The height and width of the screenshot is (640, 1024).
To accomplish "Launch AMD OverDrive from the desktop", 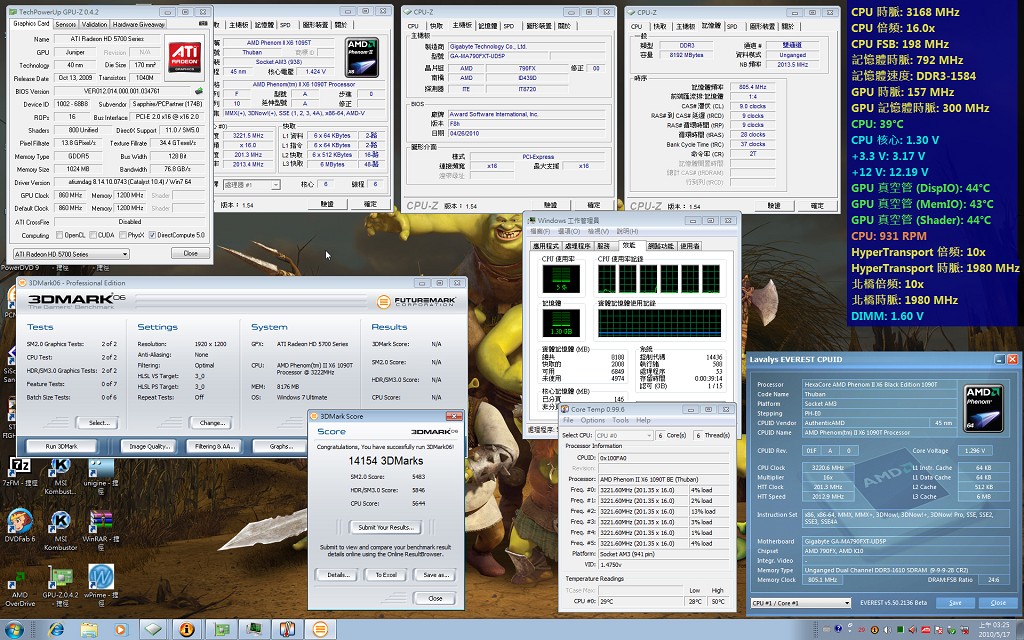I will pyautogui.click(x=20, y=586).
